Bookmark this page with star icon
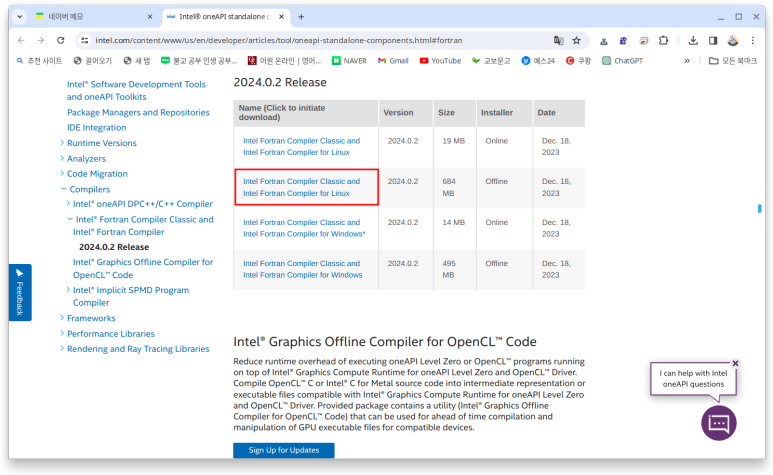The image size is (773, 475). (576, 40)
